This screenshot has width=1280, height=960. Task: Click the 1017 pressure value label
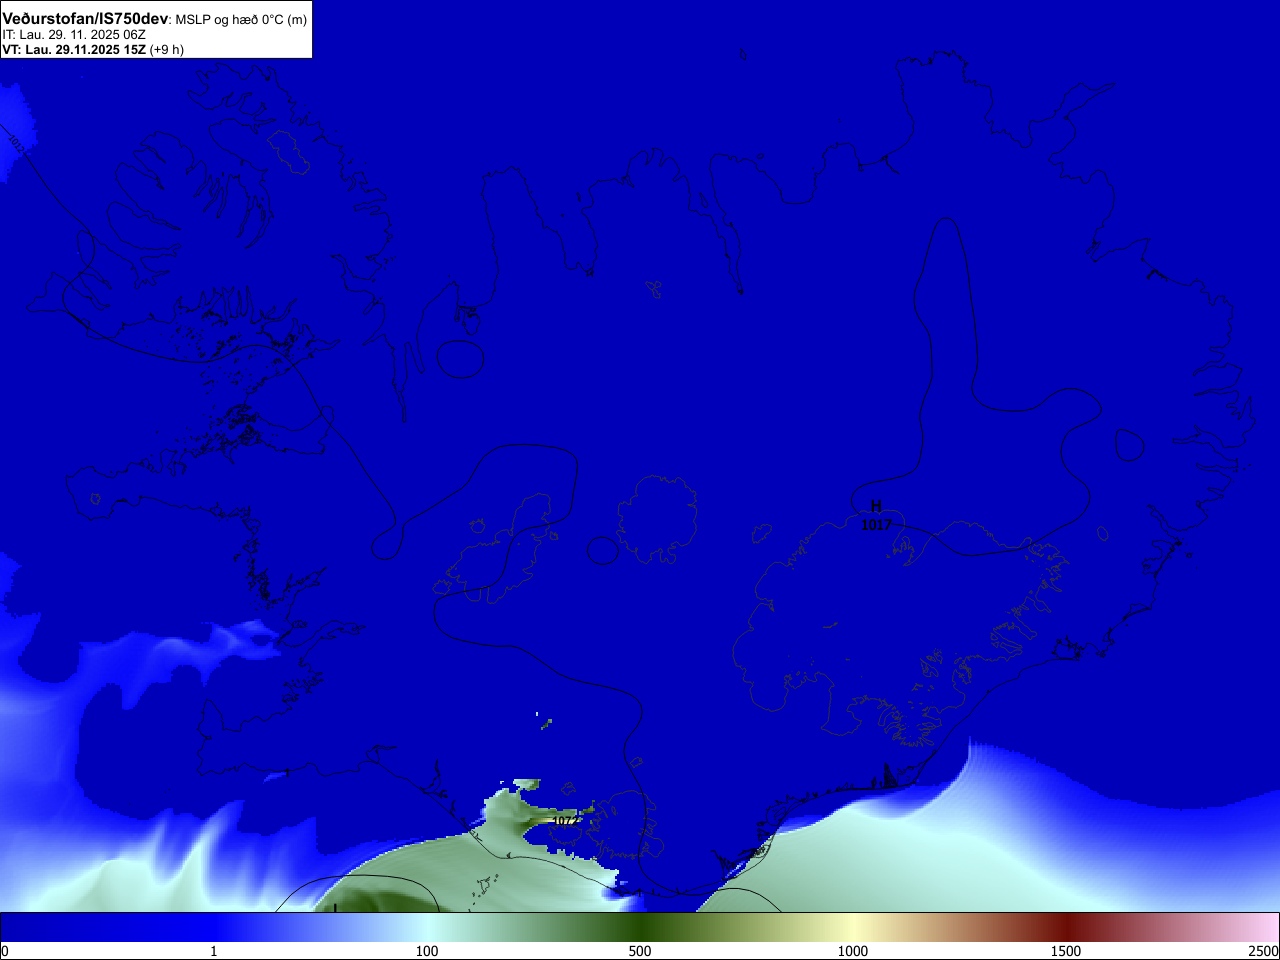click(876, 524)
